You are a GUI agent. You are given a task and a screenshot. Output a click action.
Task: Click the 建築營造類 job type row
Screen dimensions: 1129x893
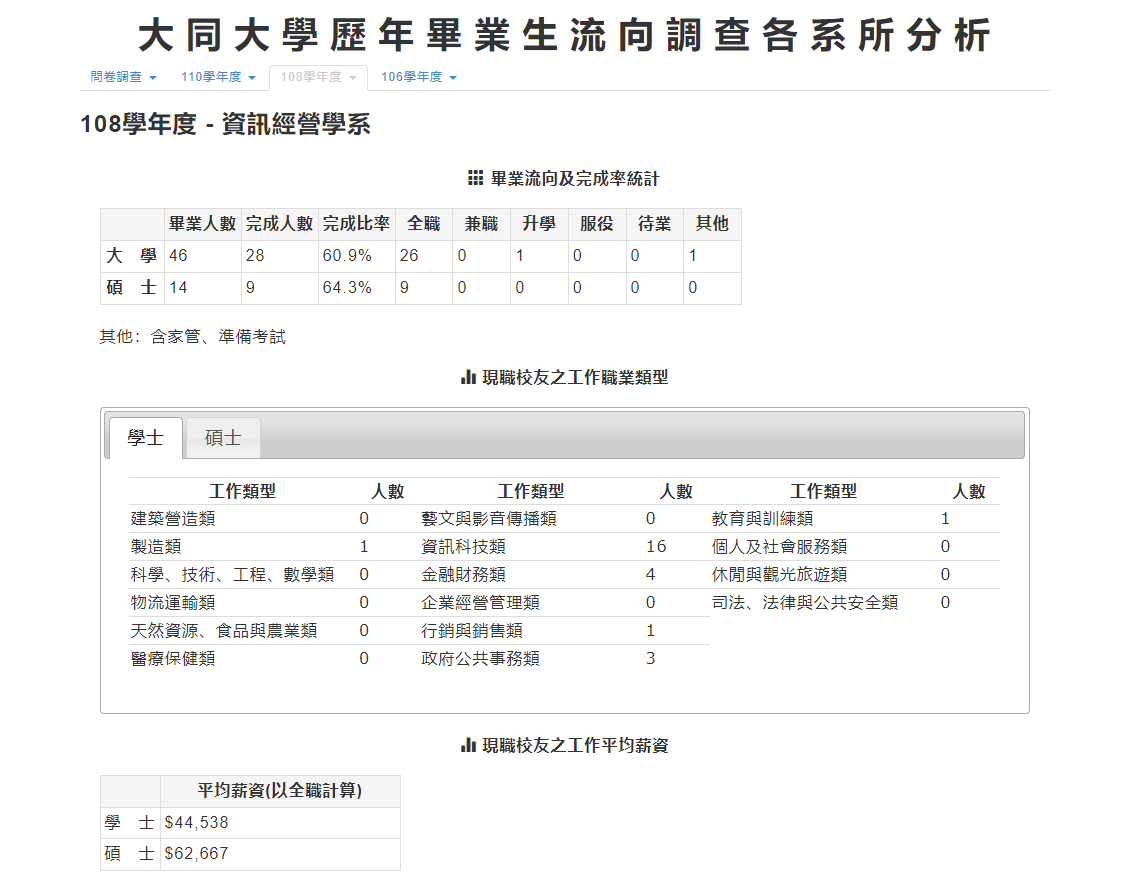[274, 519]
